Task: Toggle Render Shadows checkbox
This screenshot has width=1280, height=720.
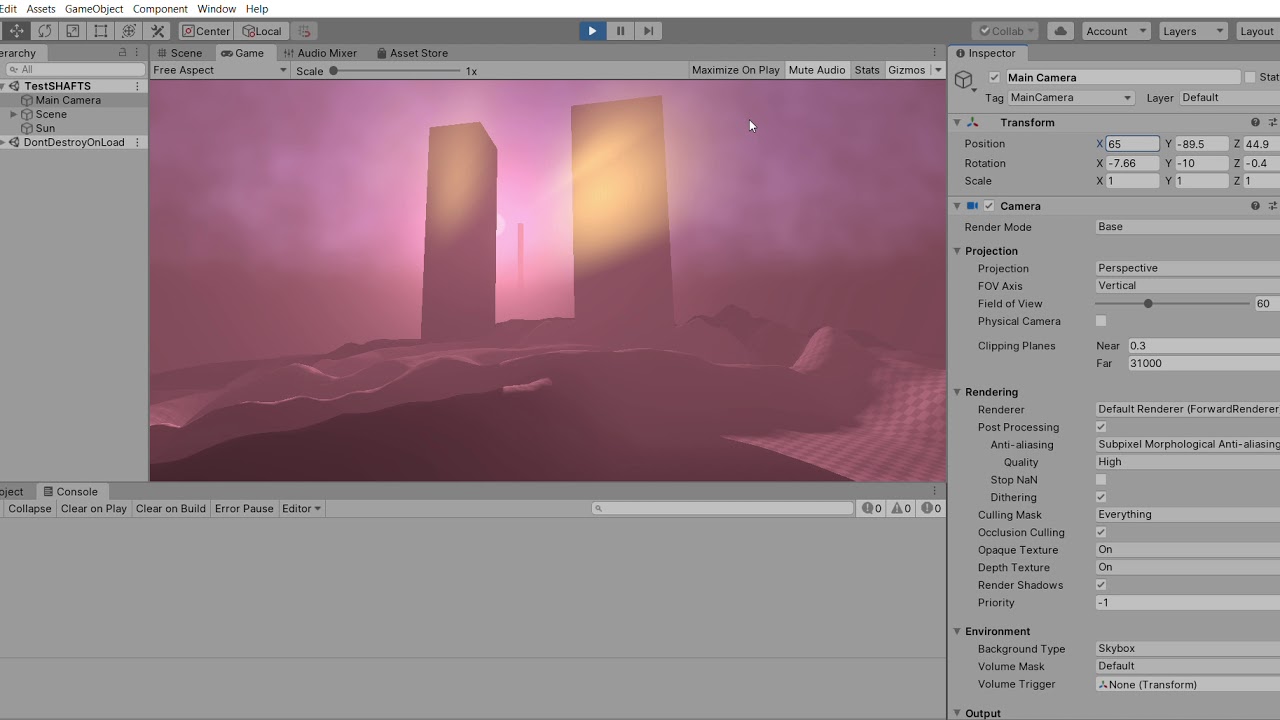Action: tap(1101, 585)
